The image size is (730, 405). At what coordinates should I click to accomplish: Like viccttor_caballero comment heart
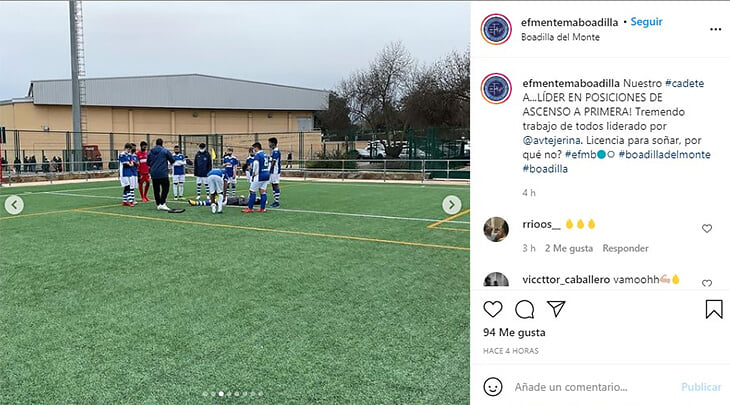click(707, 283)
